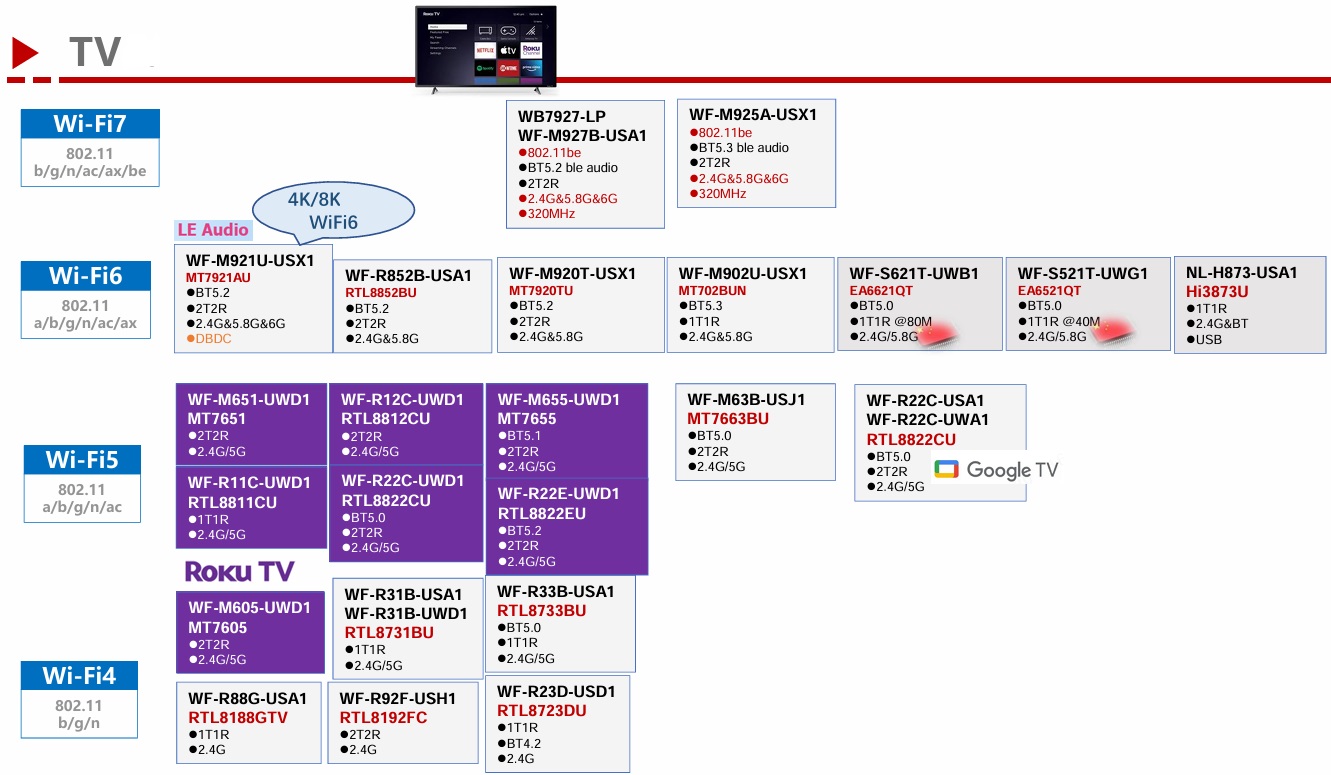This screenshot has width=1331, height=775.
Task: Click the red triangle beside the TV title
Action: pyautogui.click(x=25, y=53)
